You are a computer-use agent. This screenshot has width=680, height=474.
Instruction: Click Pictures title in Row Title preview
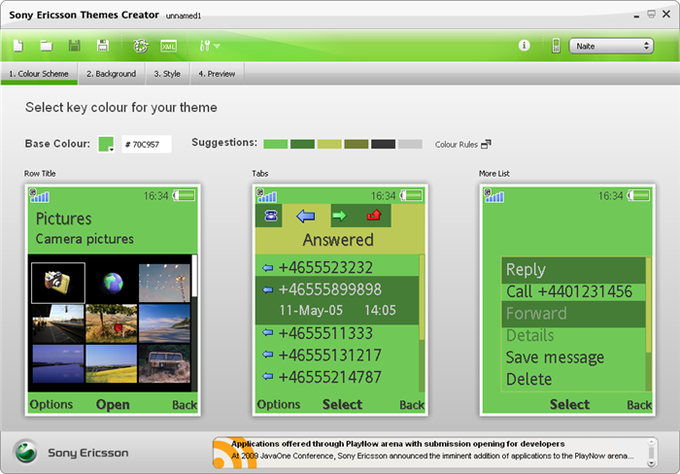pos(63,219)
